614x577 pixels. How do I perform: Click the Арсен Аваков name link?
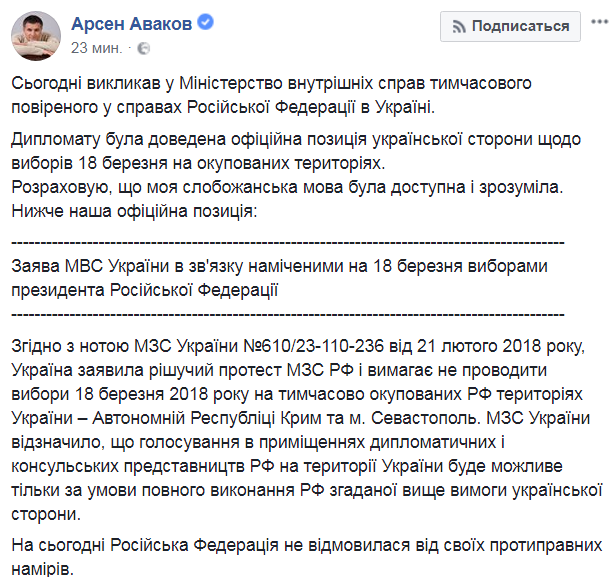point(131,22)
